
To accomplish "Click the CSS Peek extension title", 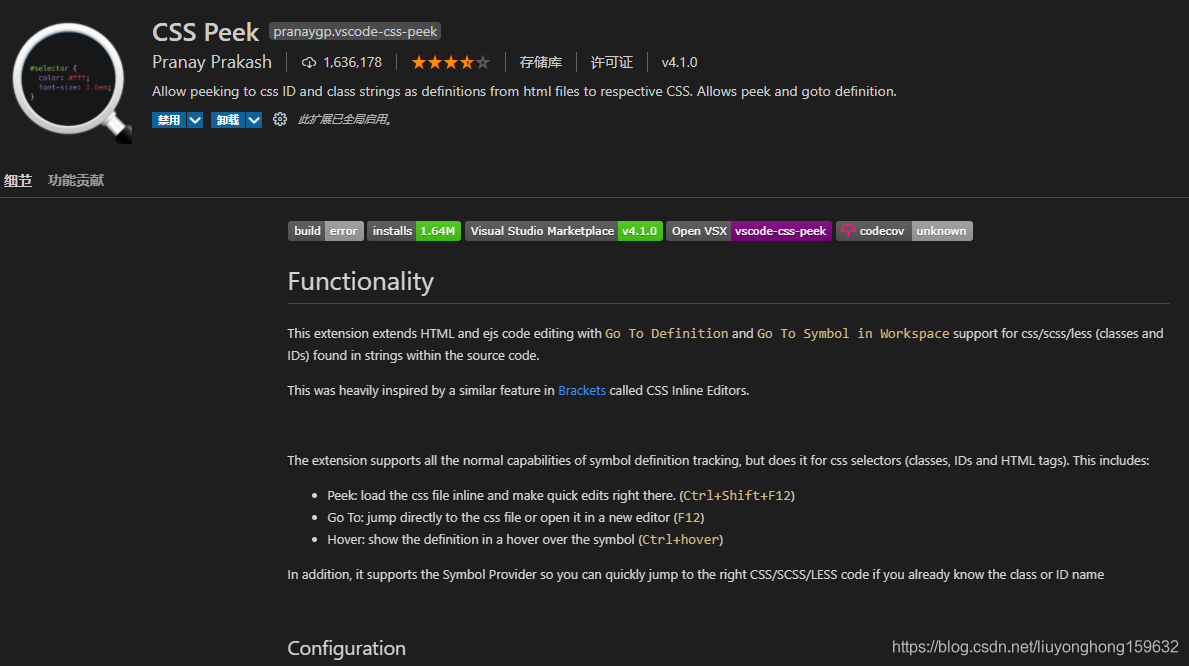I will tap(205, 32).
